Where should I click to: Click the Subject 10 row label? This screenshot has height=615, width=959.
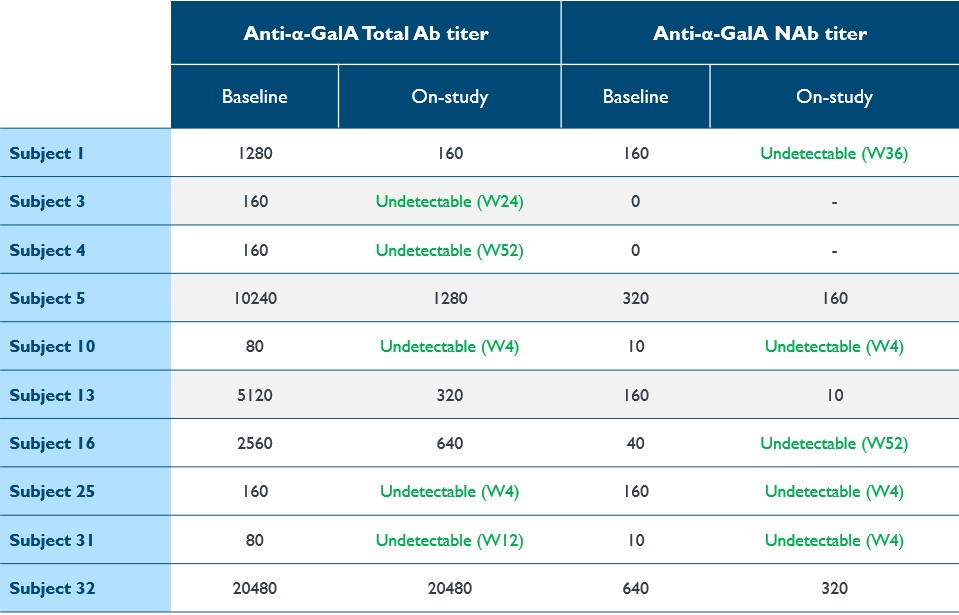coord(52,346)
